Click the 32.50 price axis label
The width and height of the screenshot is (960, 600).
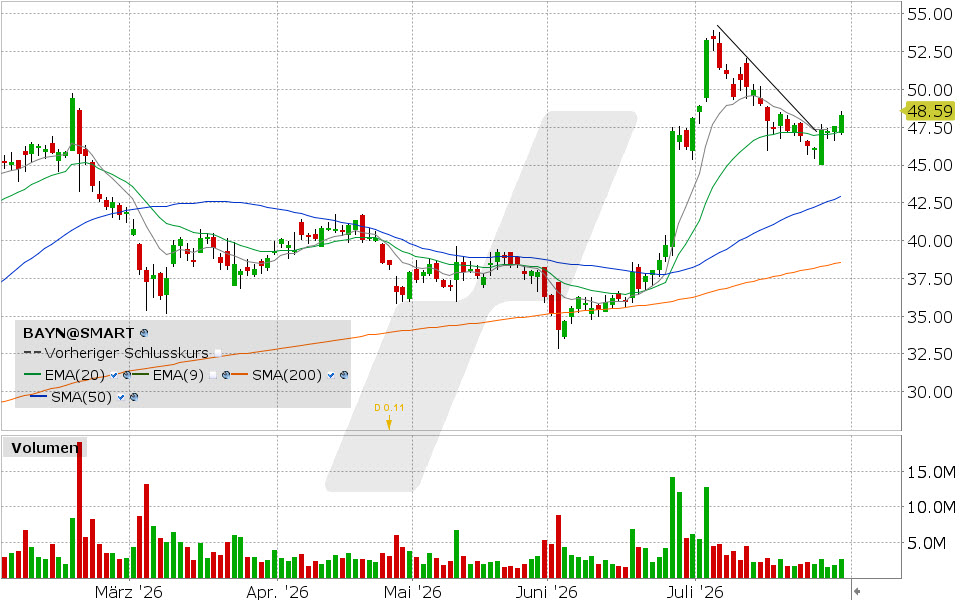pos(930,354)
